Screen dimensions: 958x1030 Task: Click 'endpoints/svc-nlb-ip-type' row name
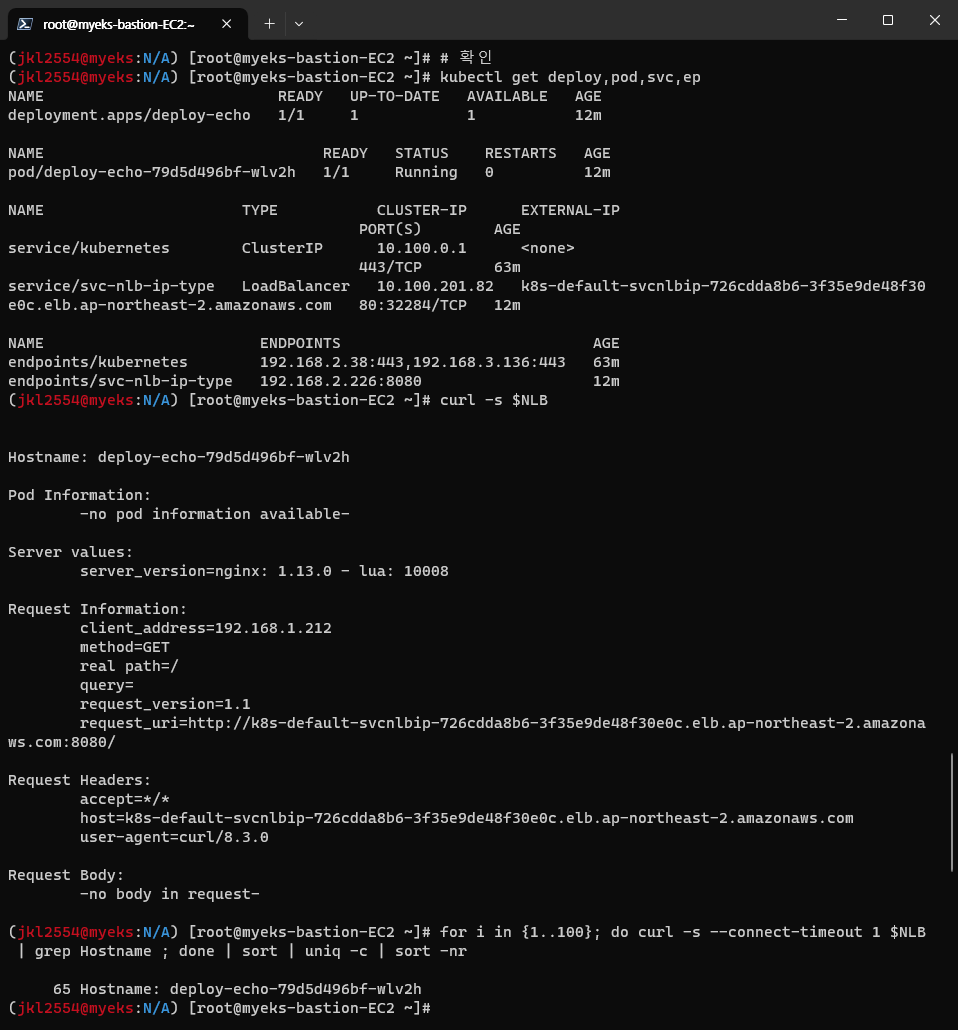tap(120, 381)
